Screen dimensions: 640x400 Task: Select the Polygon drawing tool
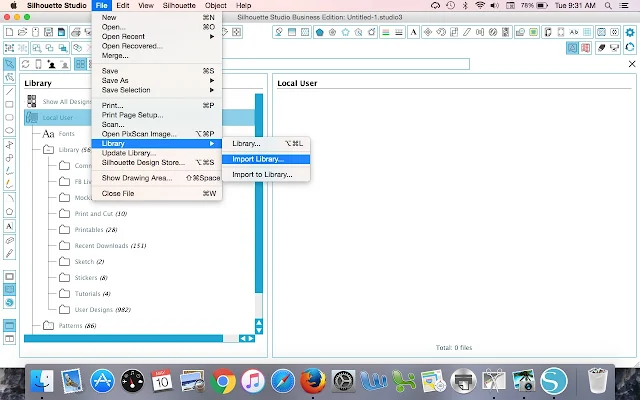9,211
